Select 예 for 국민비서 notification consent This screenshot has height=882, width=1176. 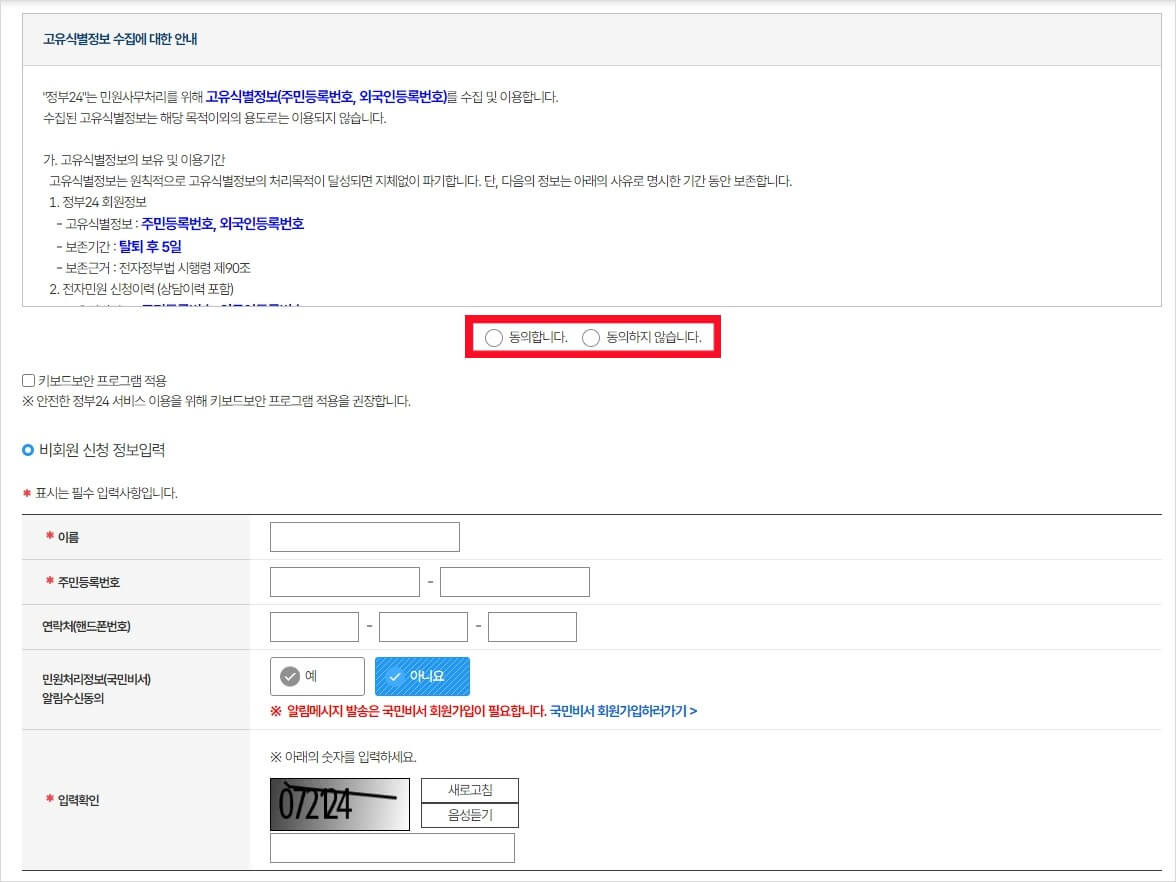[317, 676]
